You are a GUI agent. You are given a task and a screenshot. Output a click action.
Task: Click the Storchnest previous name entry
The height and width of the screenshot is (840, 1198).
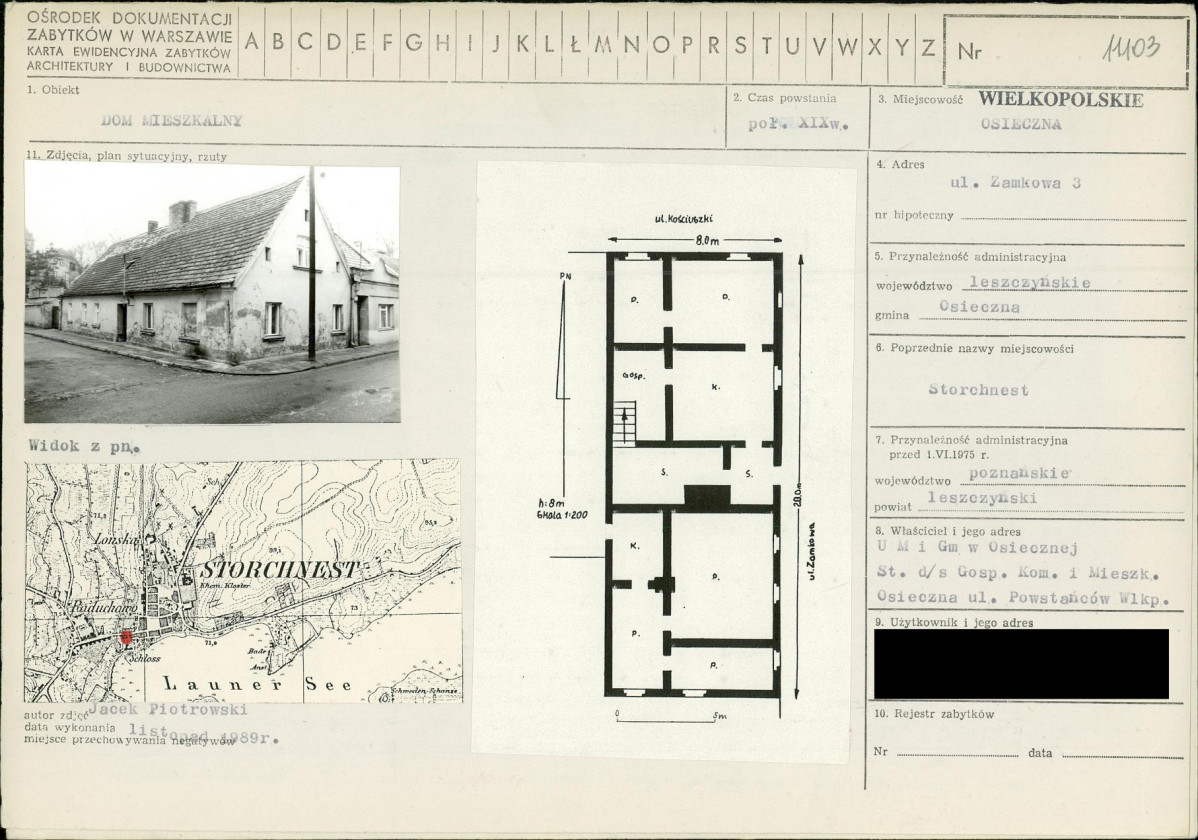tap(978, 390)
